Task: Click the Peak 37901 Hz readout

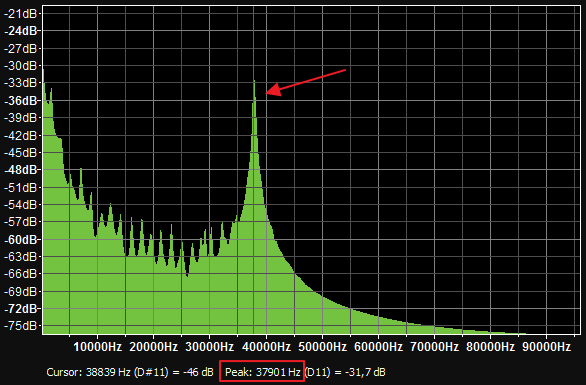Action: tap(262, 372)
